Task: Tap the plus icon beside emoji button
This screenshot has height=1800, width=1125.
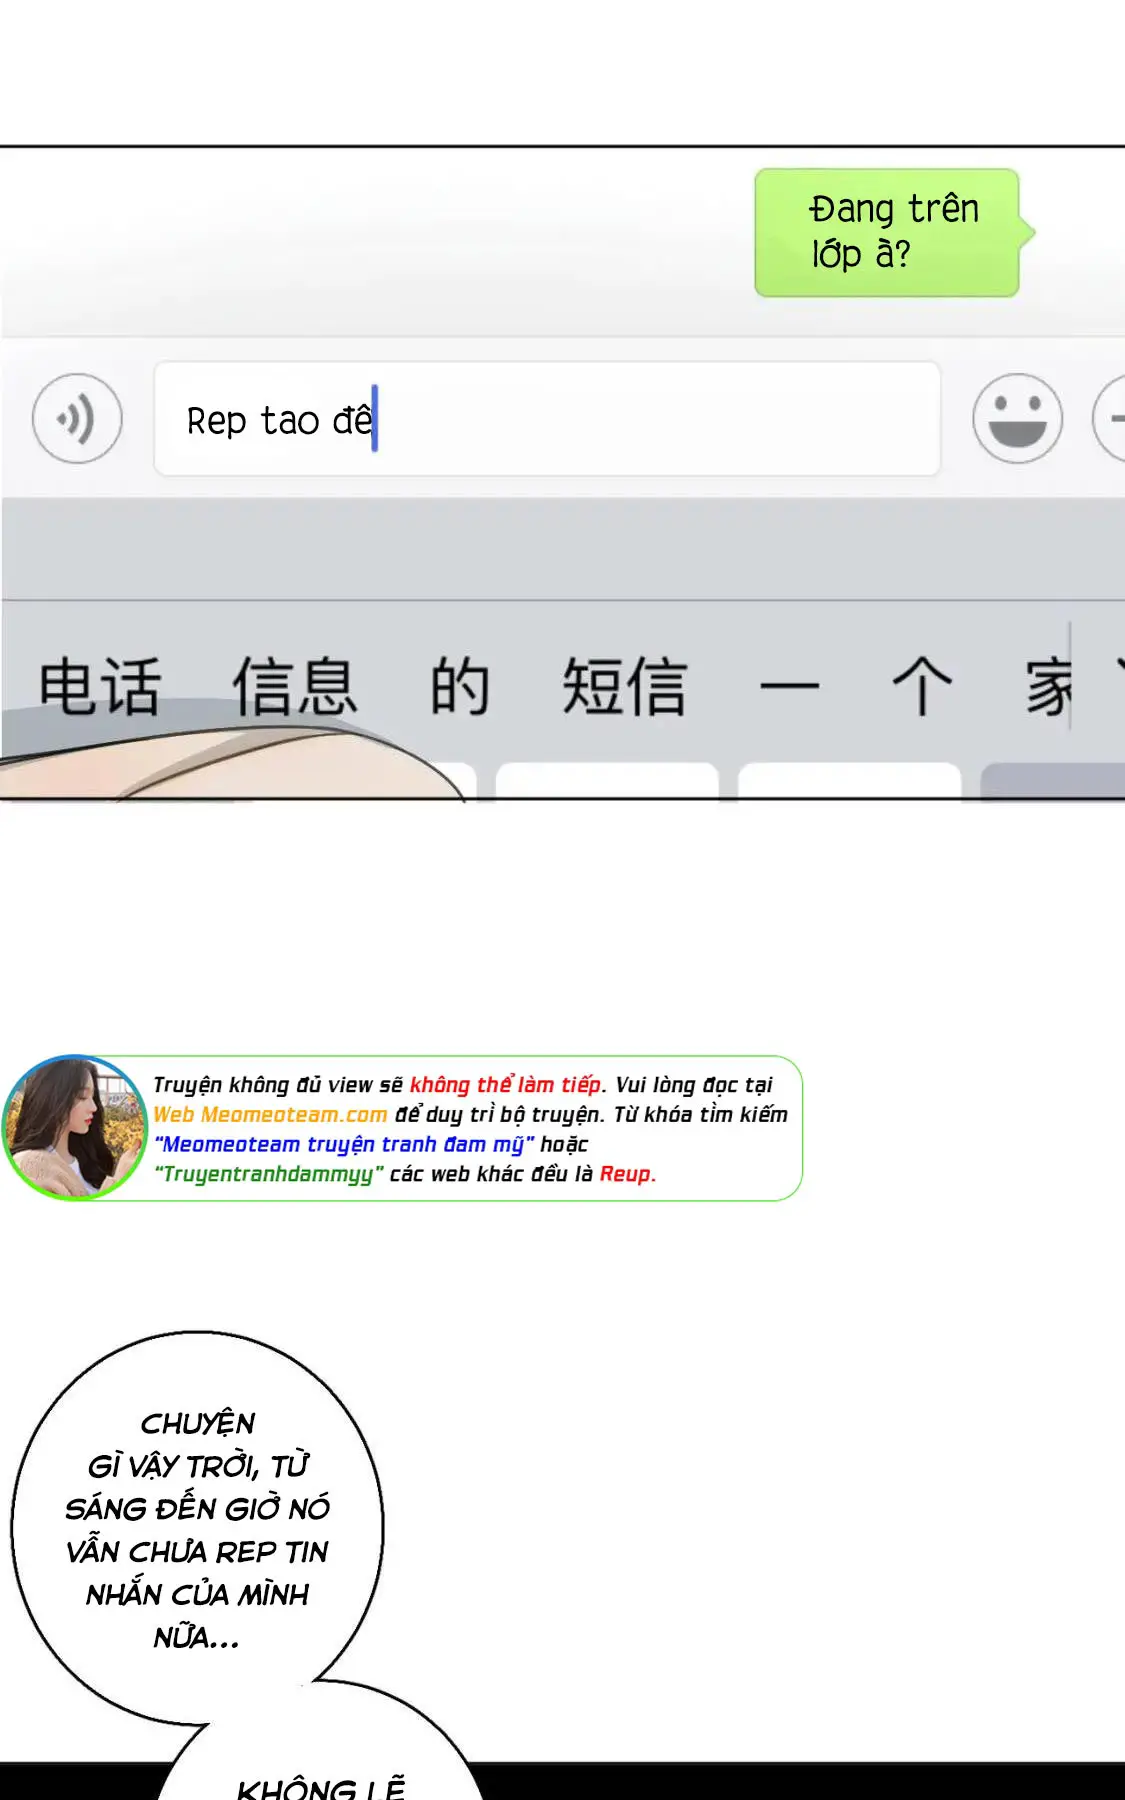Action: click(x=1111, y=419)
